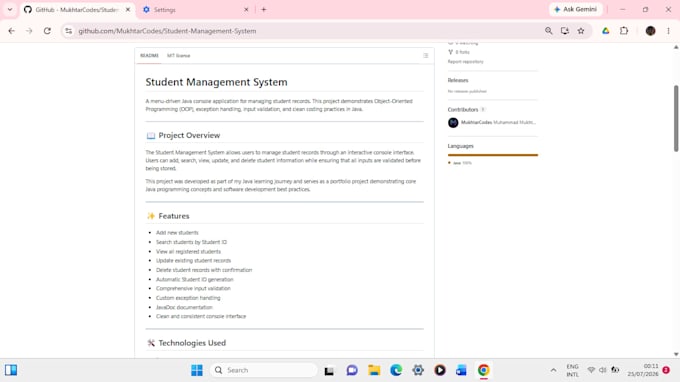
Task: Click the page vertical scrollbar thumb
Action: click(x=676, y=118)
